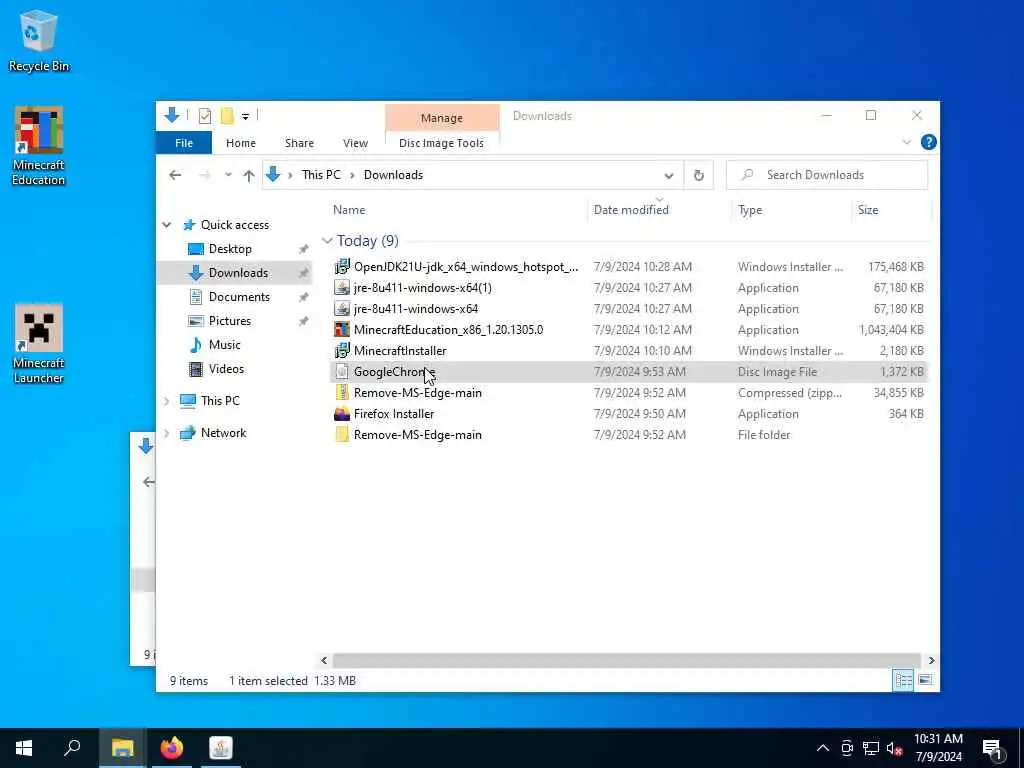1024x768 pixels.
Task: Switch to Details view layout
Action: click(x=903, y=680)
